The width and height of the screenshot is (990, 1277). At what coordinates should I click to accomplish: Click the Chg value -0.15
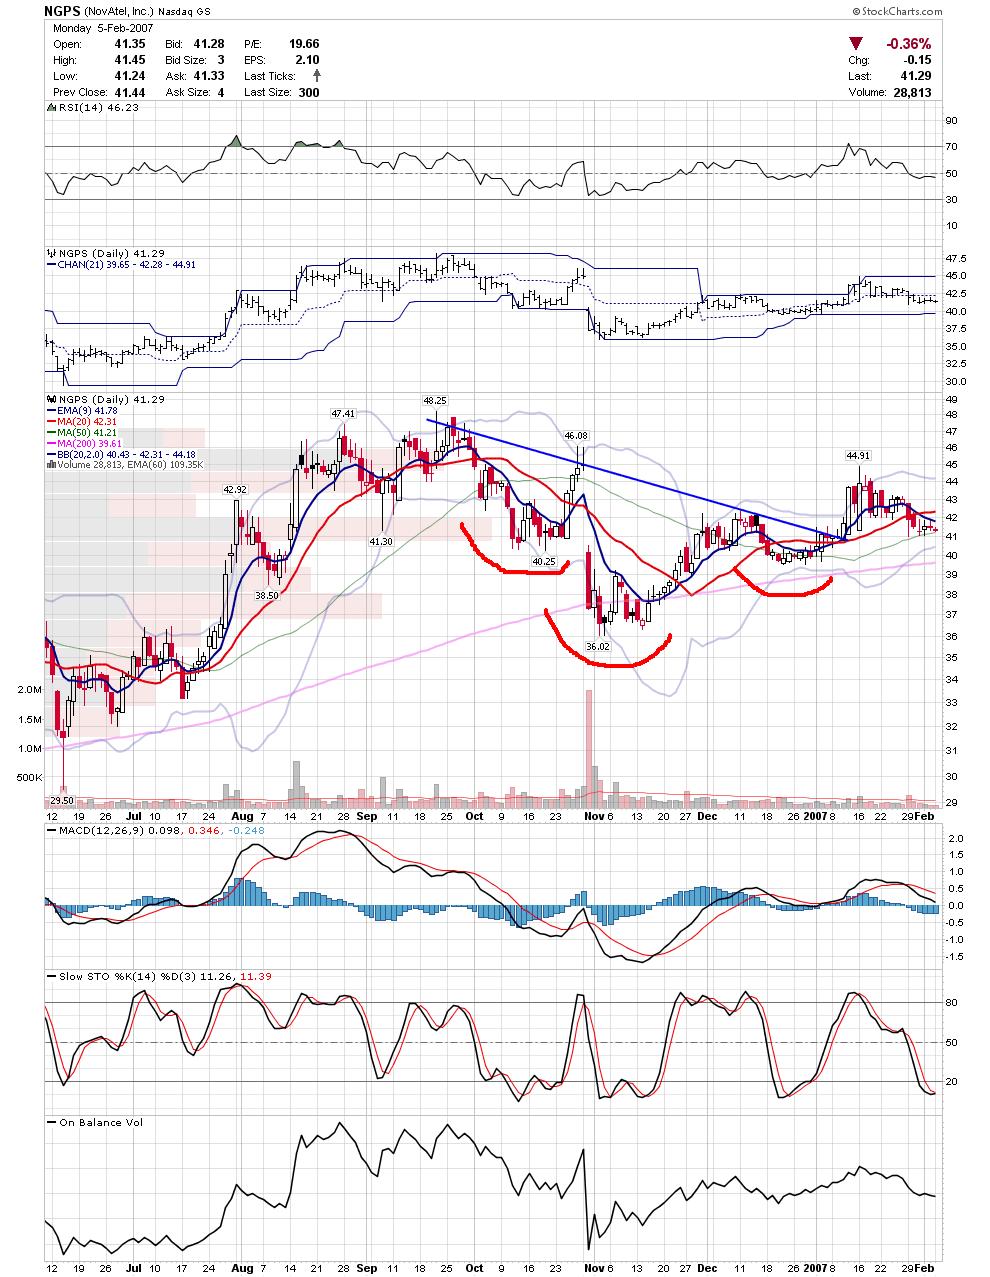[919, 61]
